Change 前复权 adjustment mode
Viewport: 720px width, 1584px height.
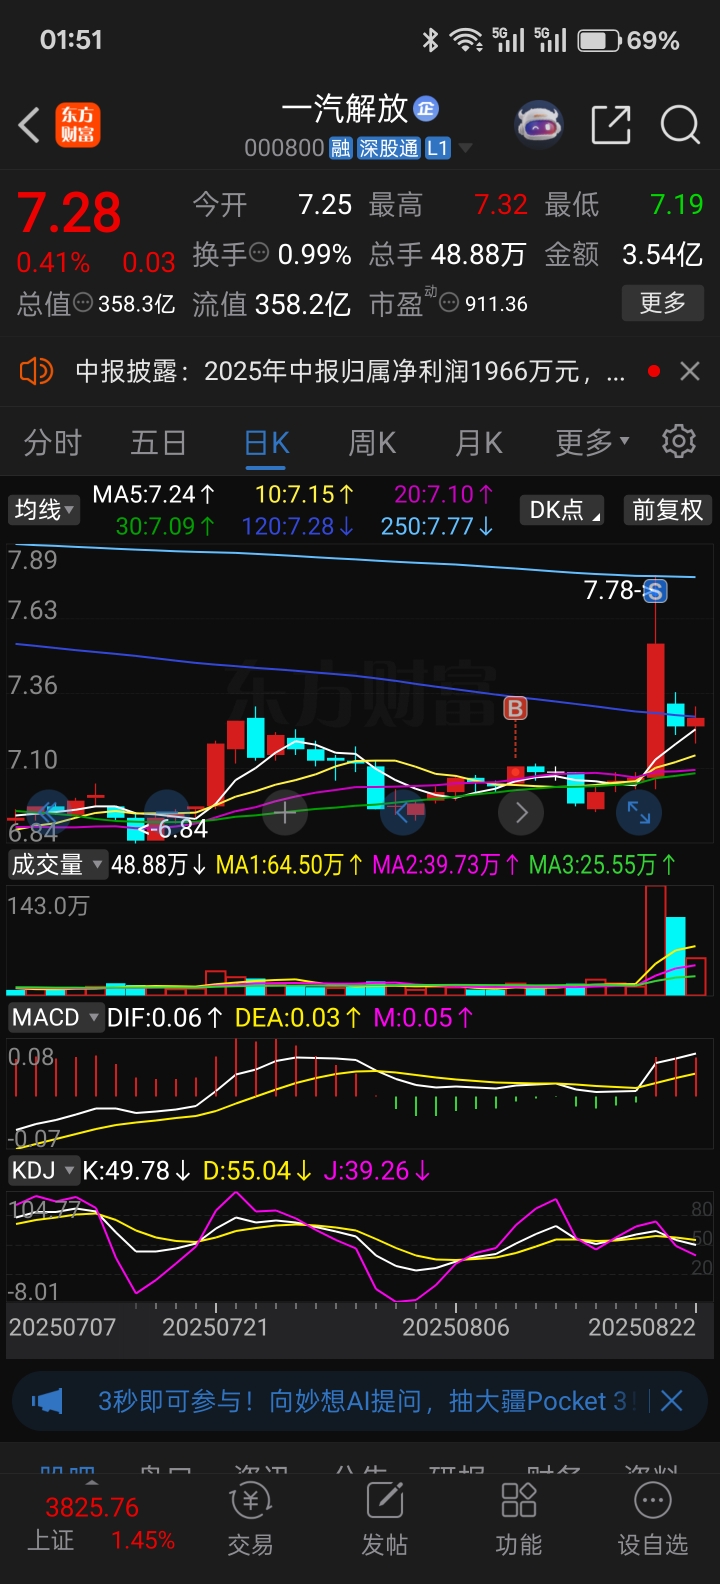click(x=667, y=510)
